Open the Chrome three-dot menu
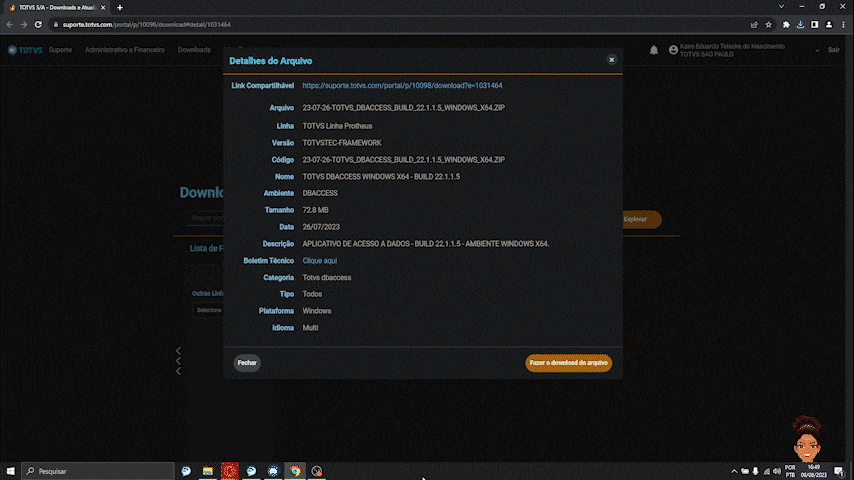Viewport: 854px width, 480px height. (843, 25)
